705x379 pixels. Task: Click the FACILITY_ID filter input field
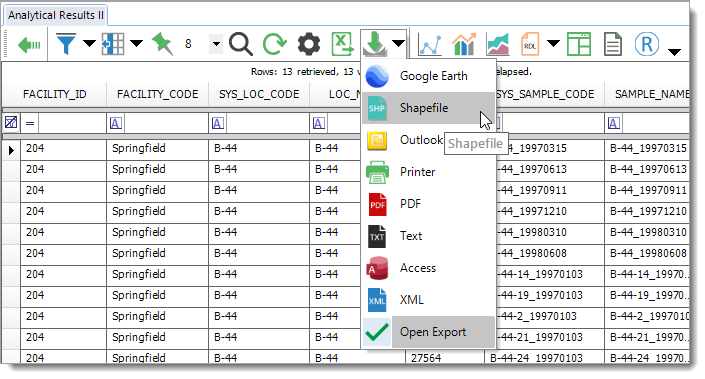pyautogui.click(x=72, y=123)
